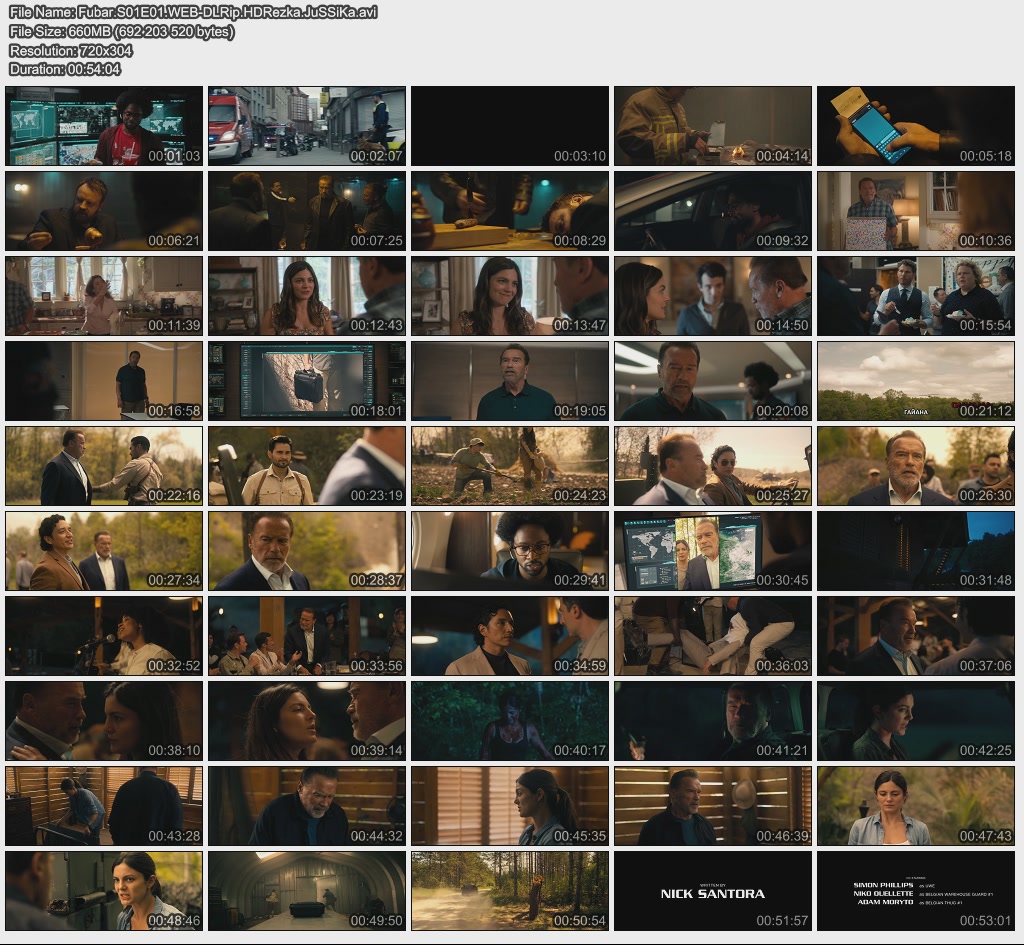Select the thumbnail timestamped 00:25:27
Image resolution: width=1024 pixels, height=945 pixels.
pyautogui.click(x=713, y=466)
